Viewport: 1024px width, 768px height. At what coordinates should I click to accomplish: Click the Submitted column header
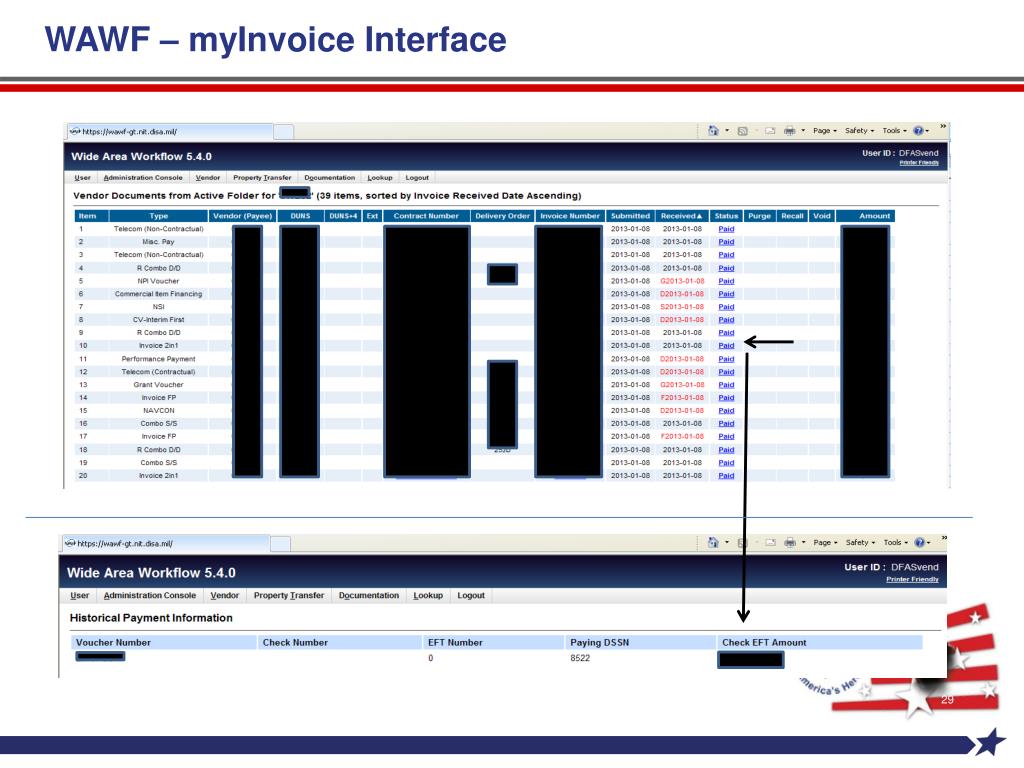click(x=630, y=216)
